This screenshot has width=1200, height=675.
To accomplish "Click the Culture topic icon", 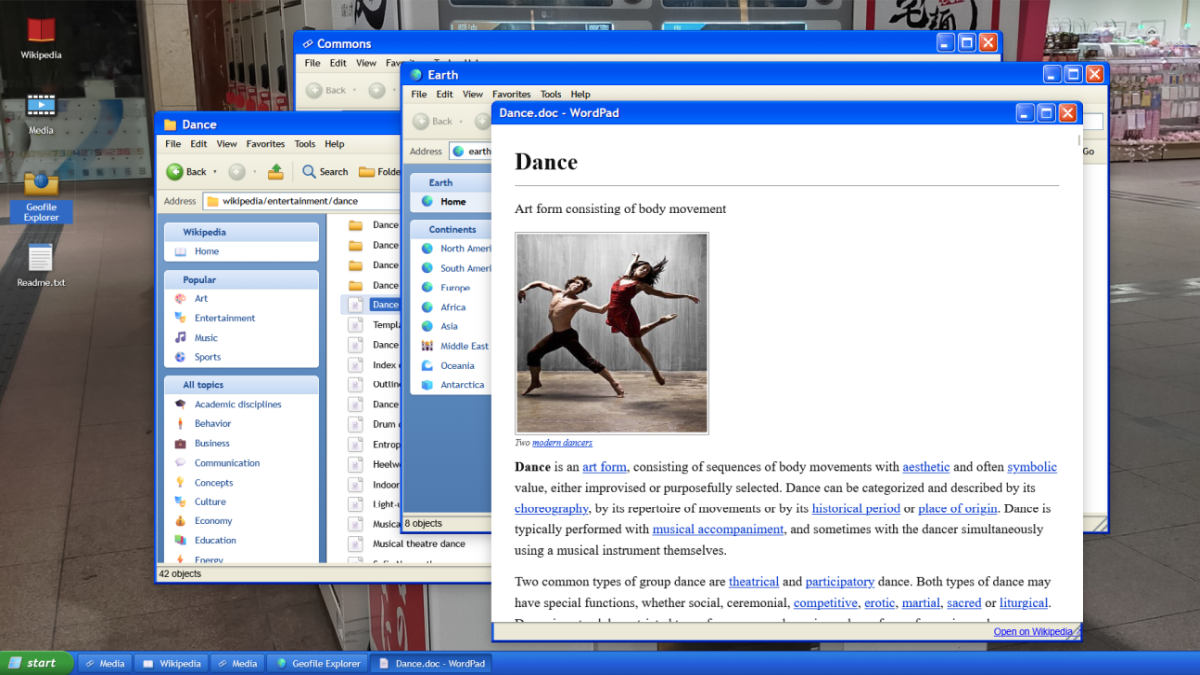I will point(180,502).
